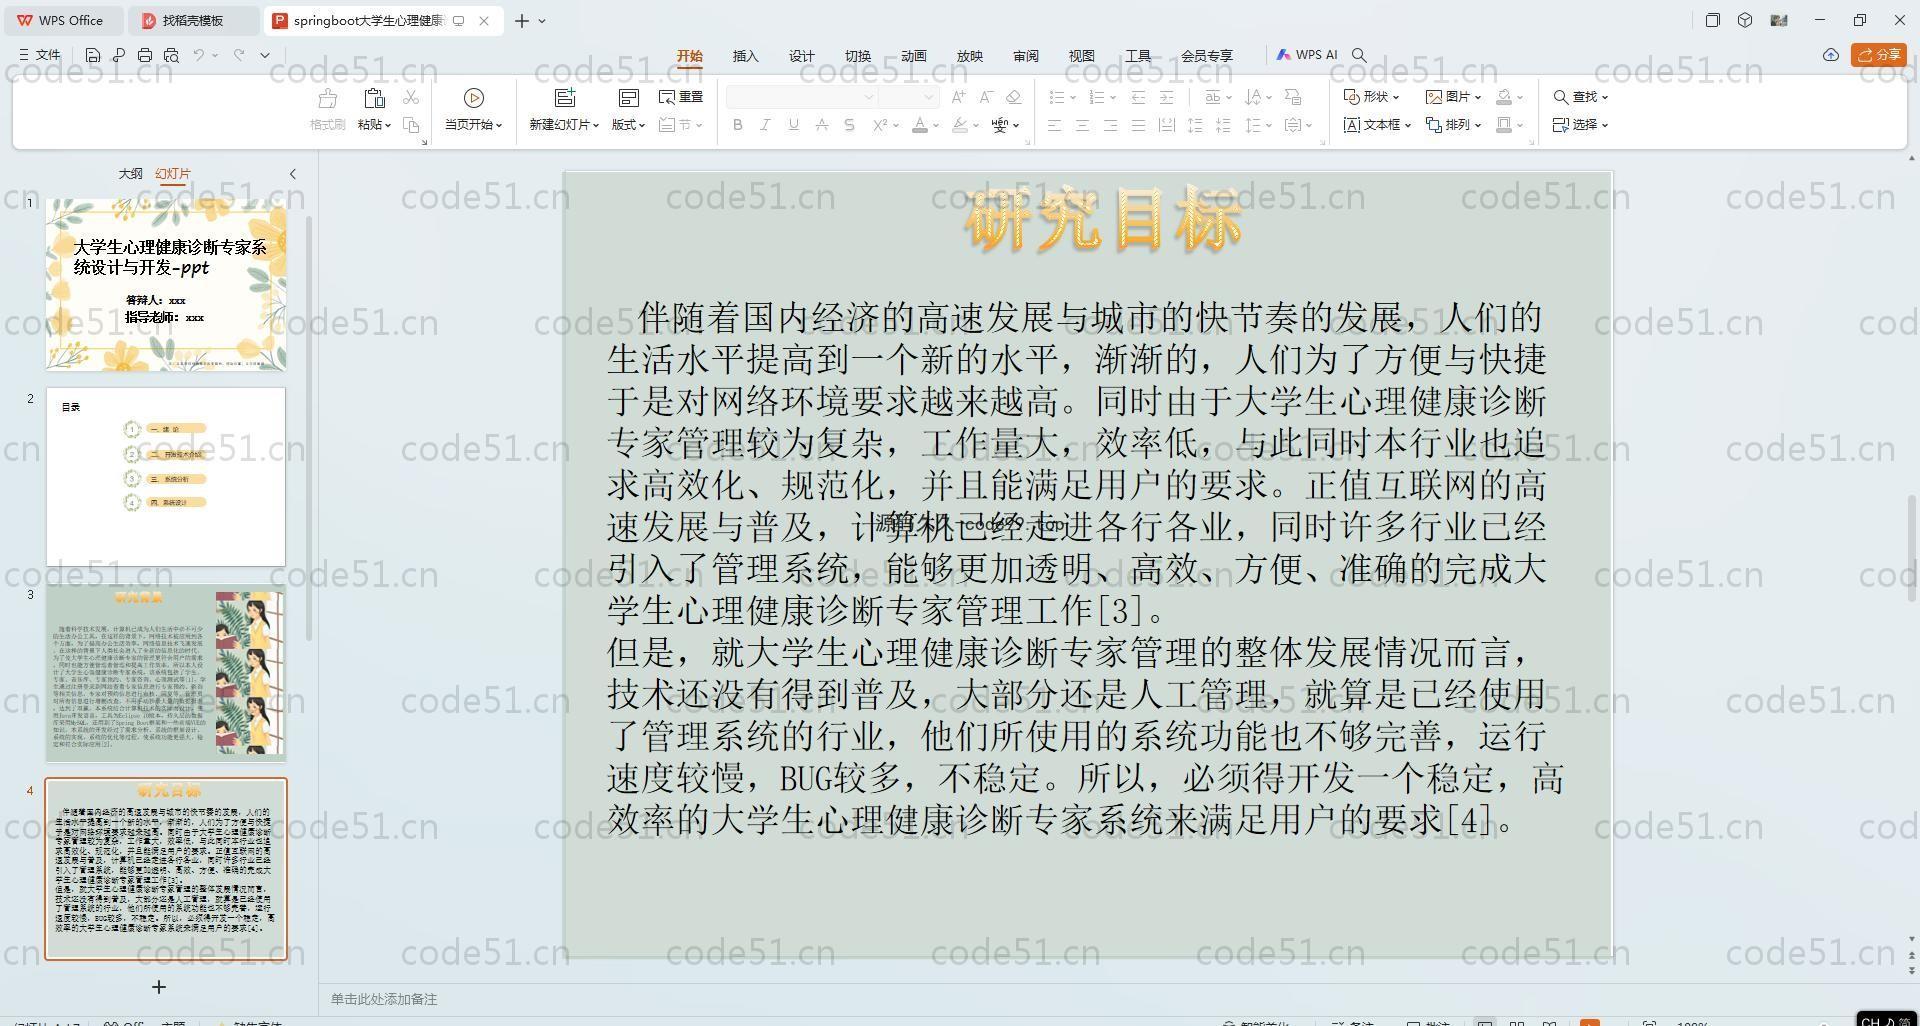The image size is (1920, 1026).
Task: Click the new slide (新建幻灯片) icon
Action: (565, 97)
